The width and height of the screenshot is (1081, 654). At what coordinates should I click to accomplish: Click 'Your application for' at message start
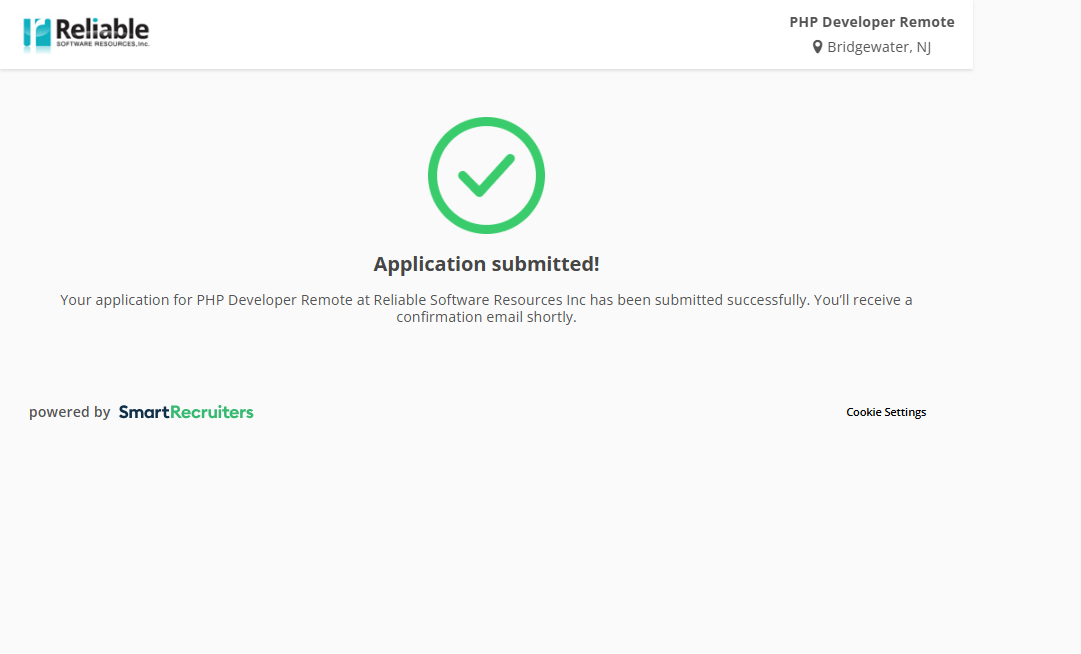(125, 300)
